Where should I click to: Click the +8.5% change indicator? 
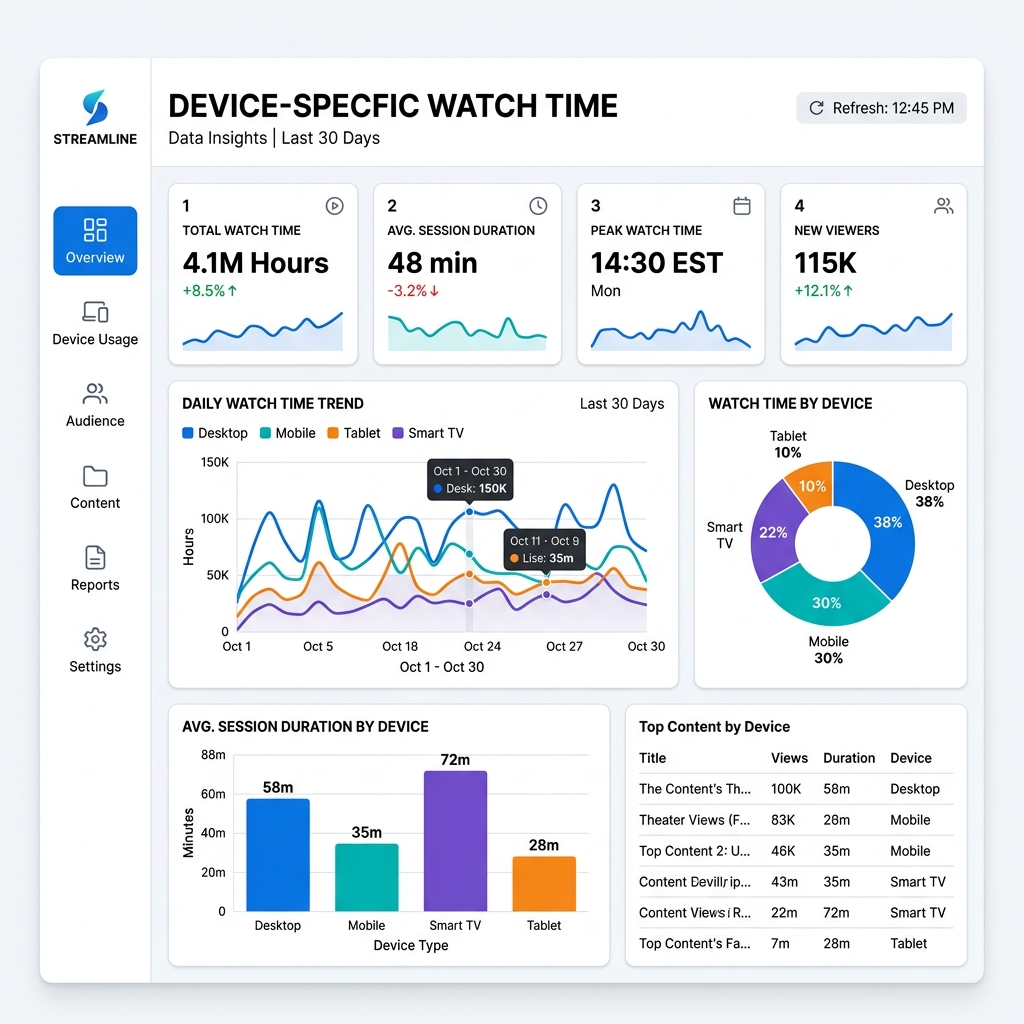[x=210, y=291]
